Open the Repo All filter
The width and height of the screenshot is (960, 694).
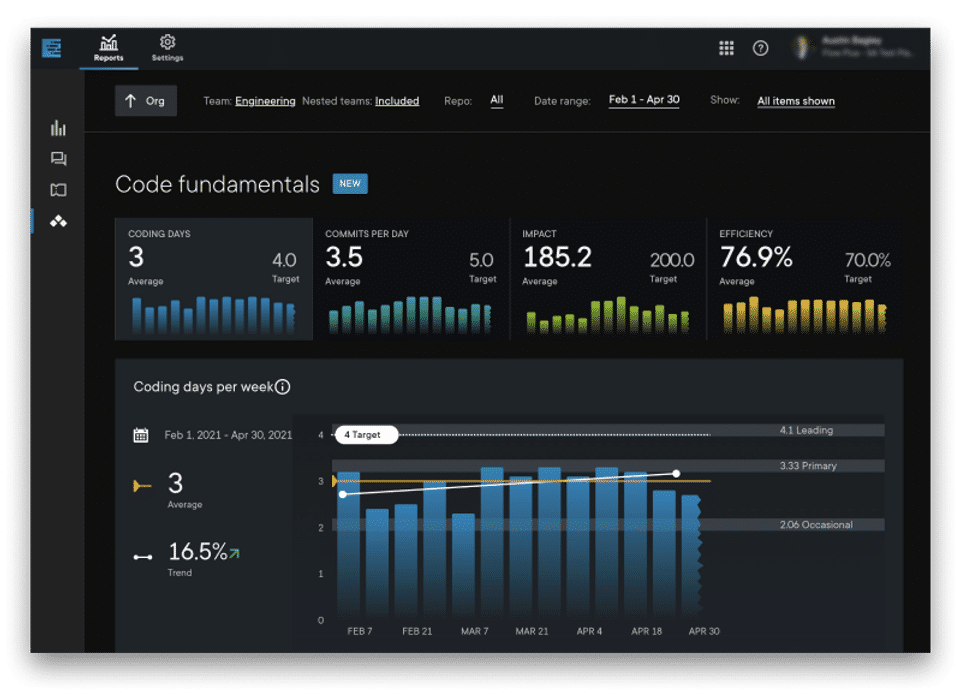(x=497, y=100)
